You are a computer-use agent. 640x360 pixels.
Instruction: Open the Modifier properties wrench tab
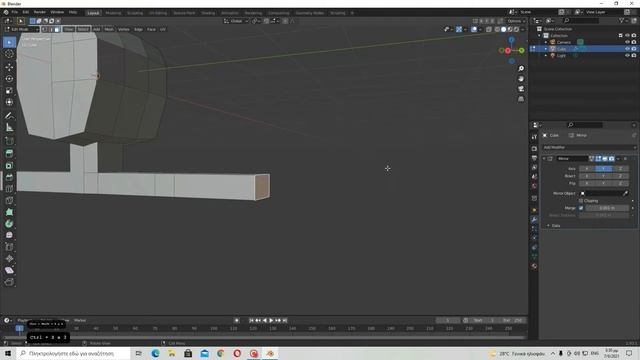click(534, 220)
